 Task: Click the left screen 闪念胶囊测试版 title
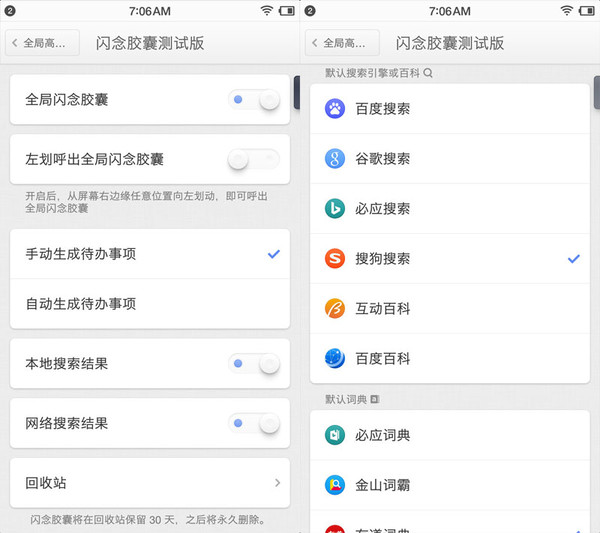[150, 43]
